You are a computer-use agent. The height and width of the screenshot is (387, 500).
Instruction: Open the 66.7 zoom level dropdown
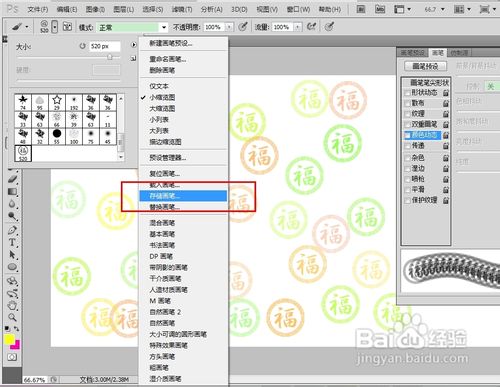[443, 9]
